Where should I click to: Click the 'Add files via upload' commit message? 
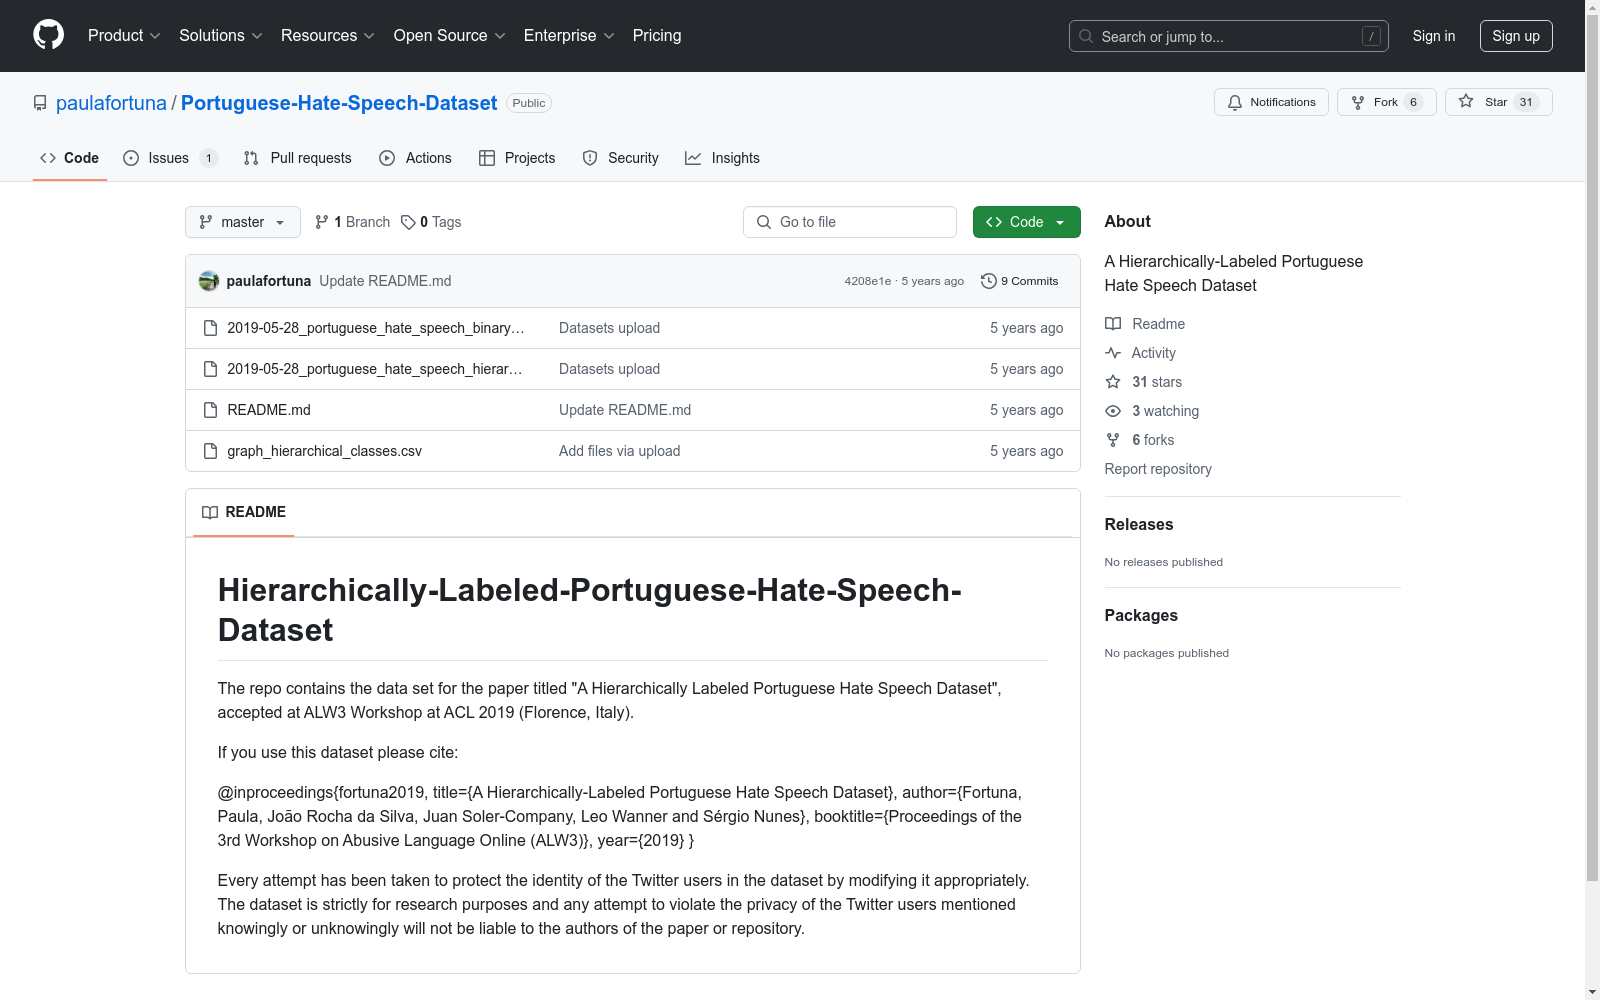(x=619, y=451)
